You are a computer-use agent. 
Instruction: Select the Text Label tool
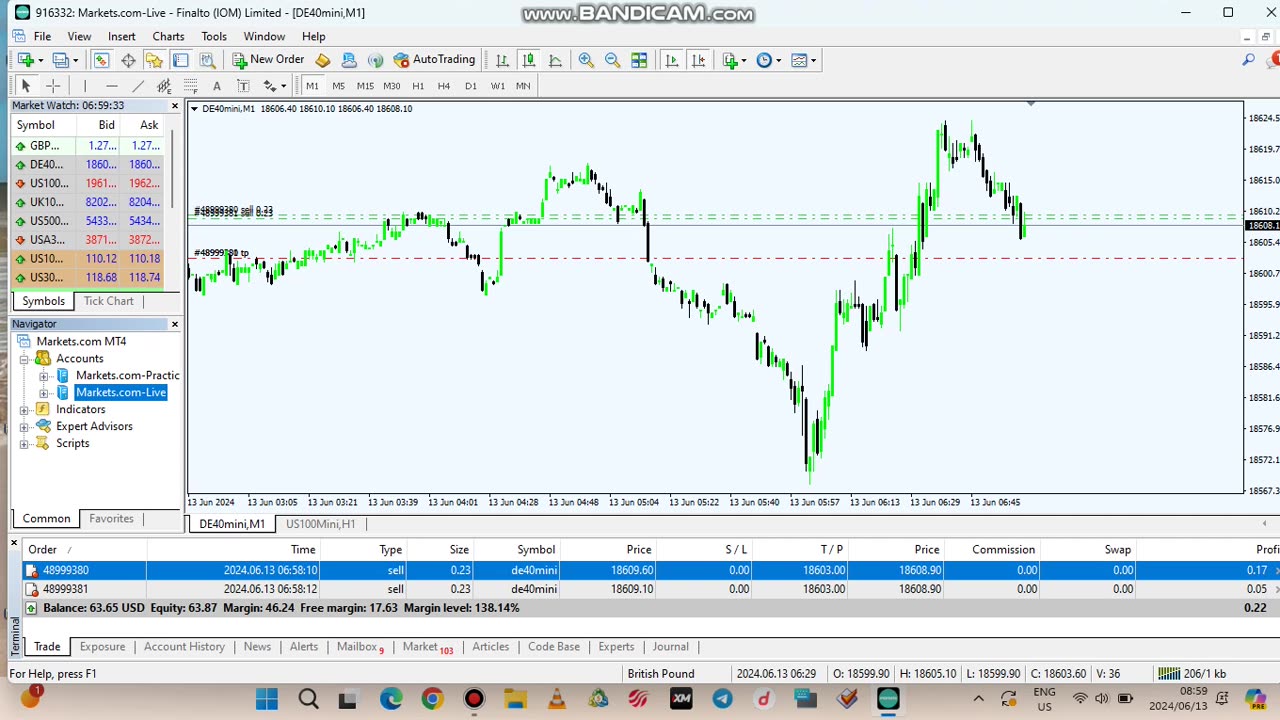coord(243,86)
